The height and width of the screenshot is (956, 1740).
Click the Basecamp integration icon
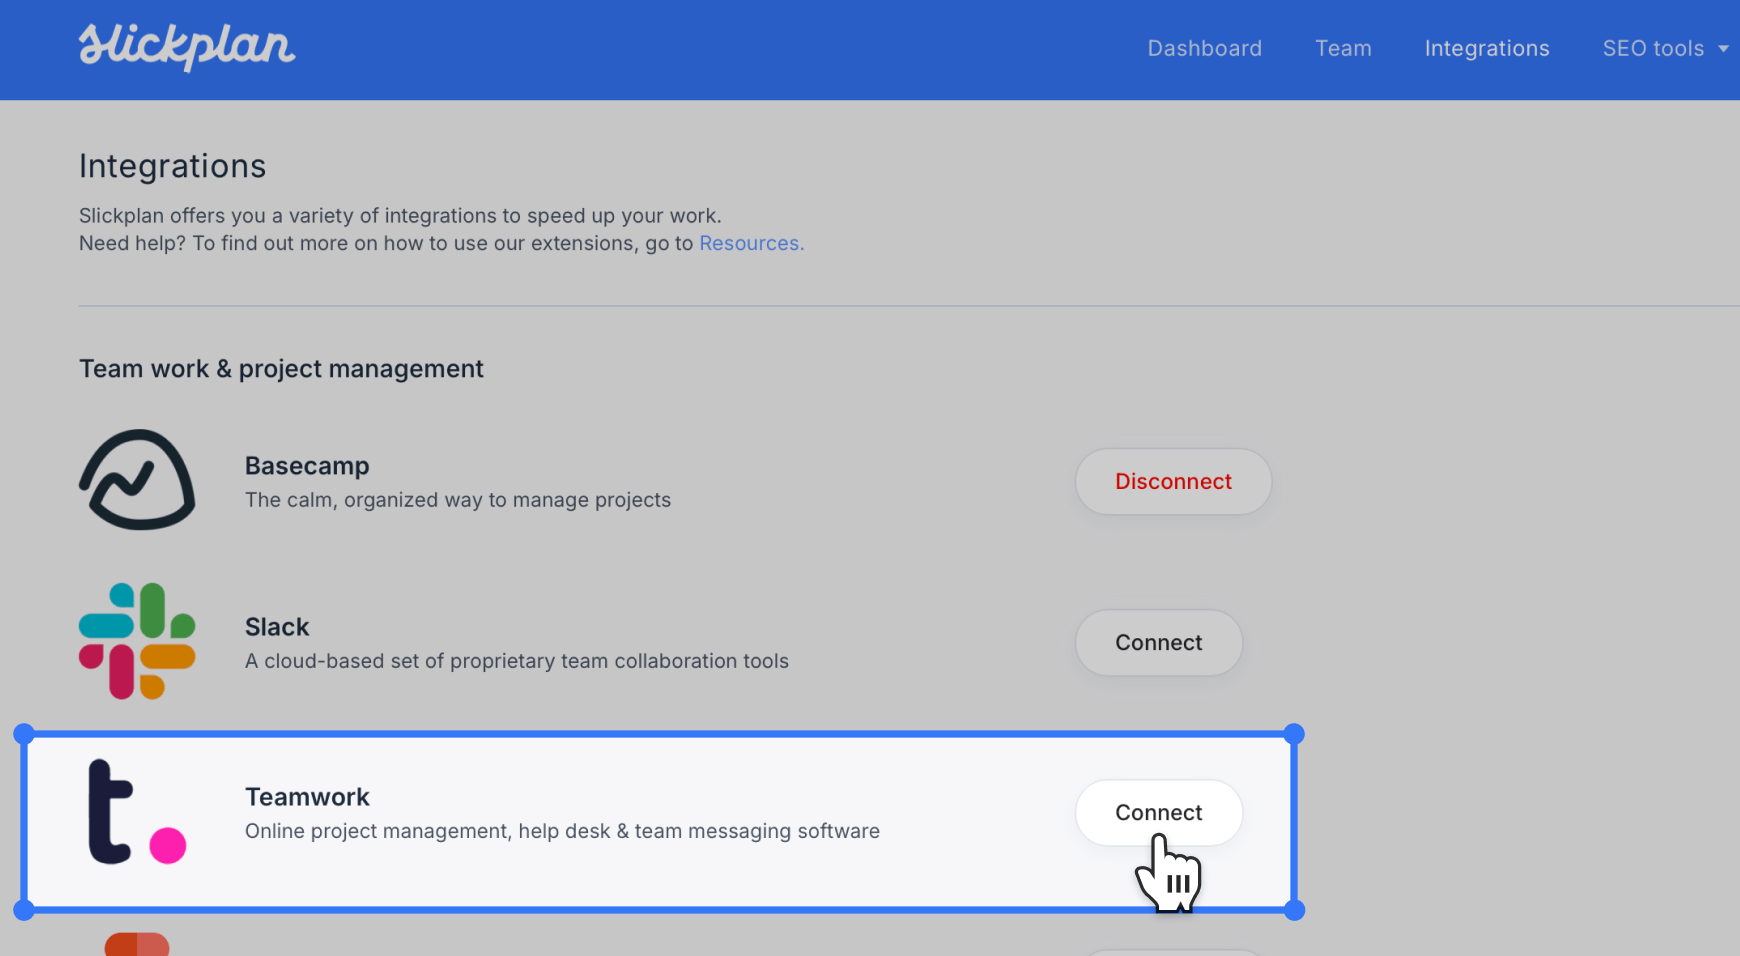137,479
